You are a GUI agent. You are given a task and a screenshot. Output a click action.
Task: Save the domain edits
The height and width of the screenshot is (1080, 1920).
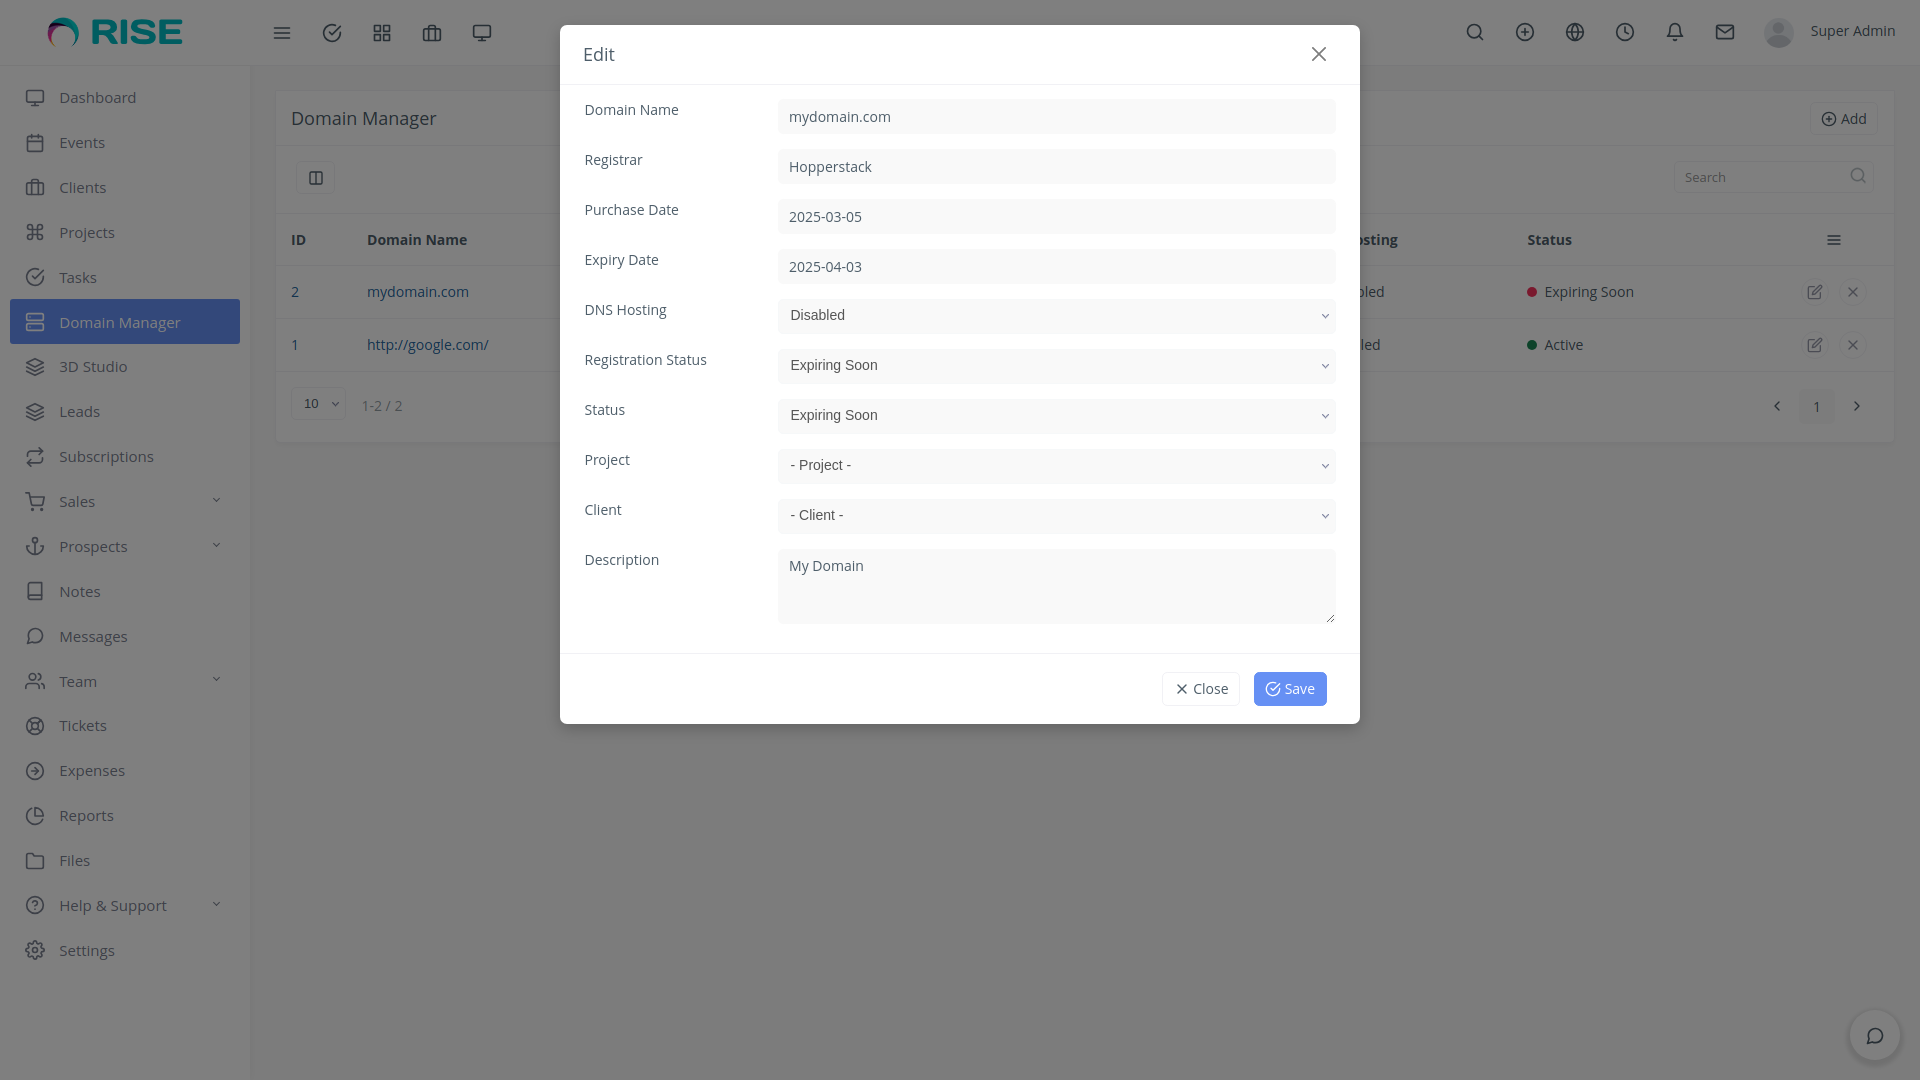pos(1289,688)
